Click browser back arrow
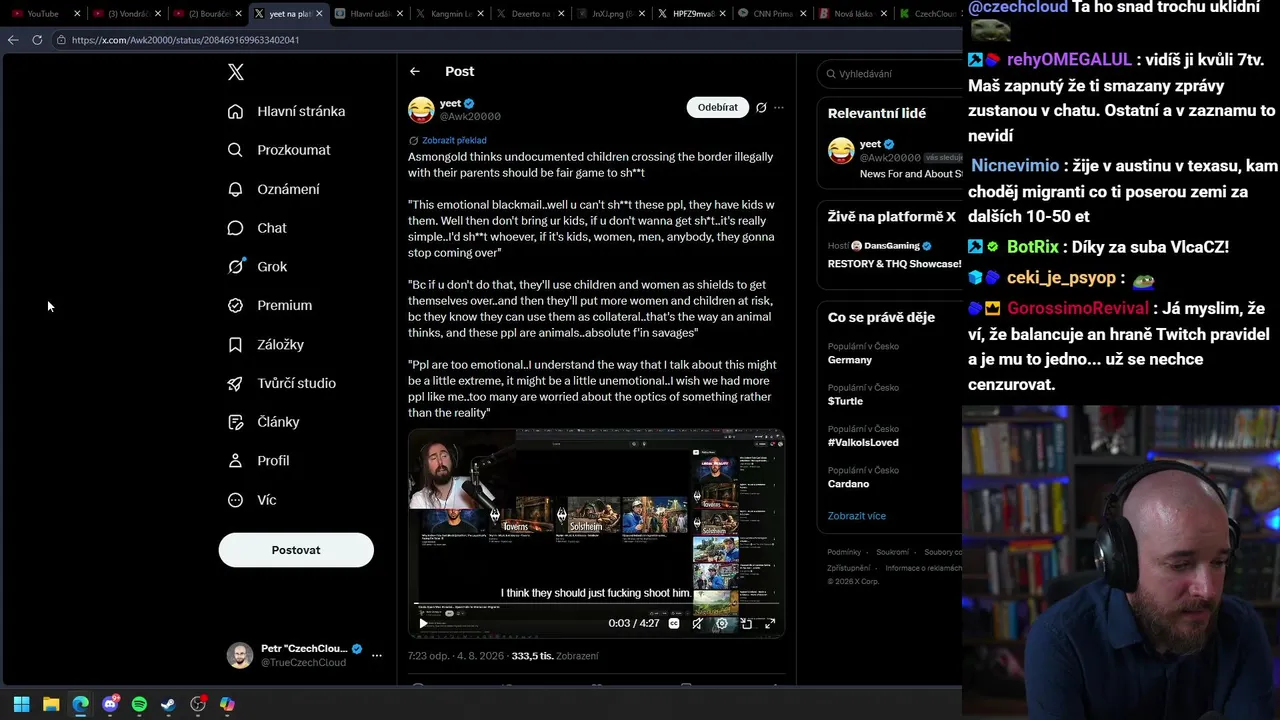 pyautogui.click(x=13, y=40)
